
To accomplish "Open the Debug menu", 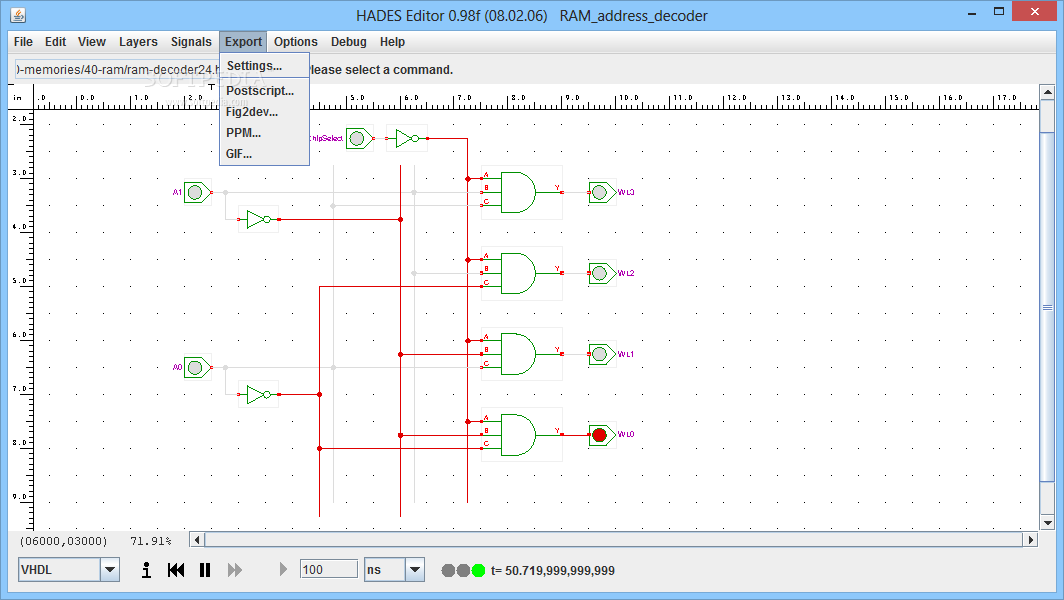I will (x=349, y=41).
